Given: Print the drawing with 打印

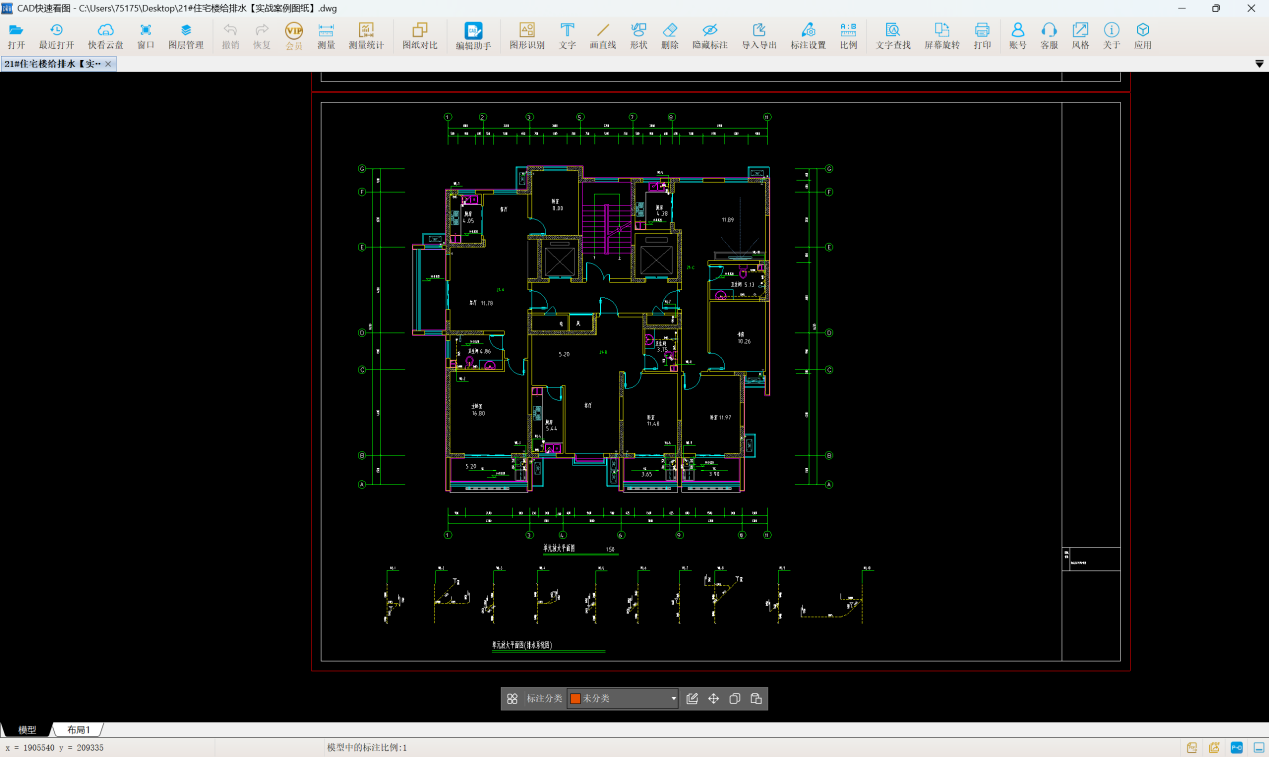Looking at the screenshot, I should click(x=982, y=36).
